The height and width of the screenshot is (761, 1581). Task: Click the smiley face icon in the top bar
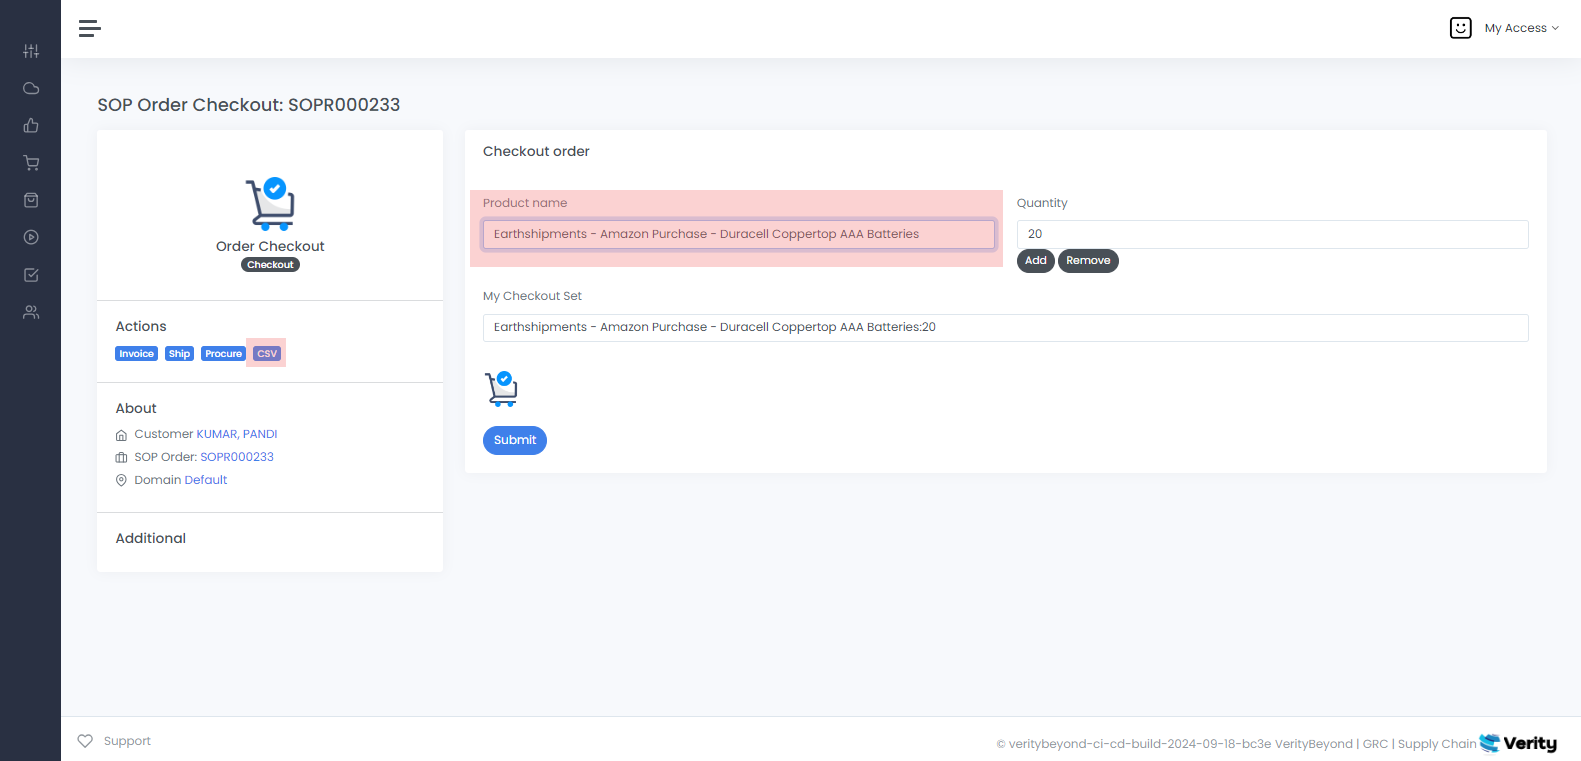(1460, 27)
